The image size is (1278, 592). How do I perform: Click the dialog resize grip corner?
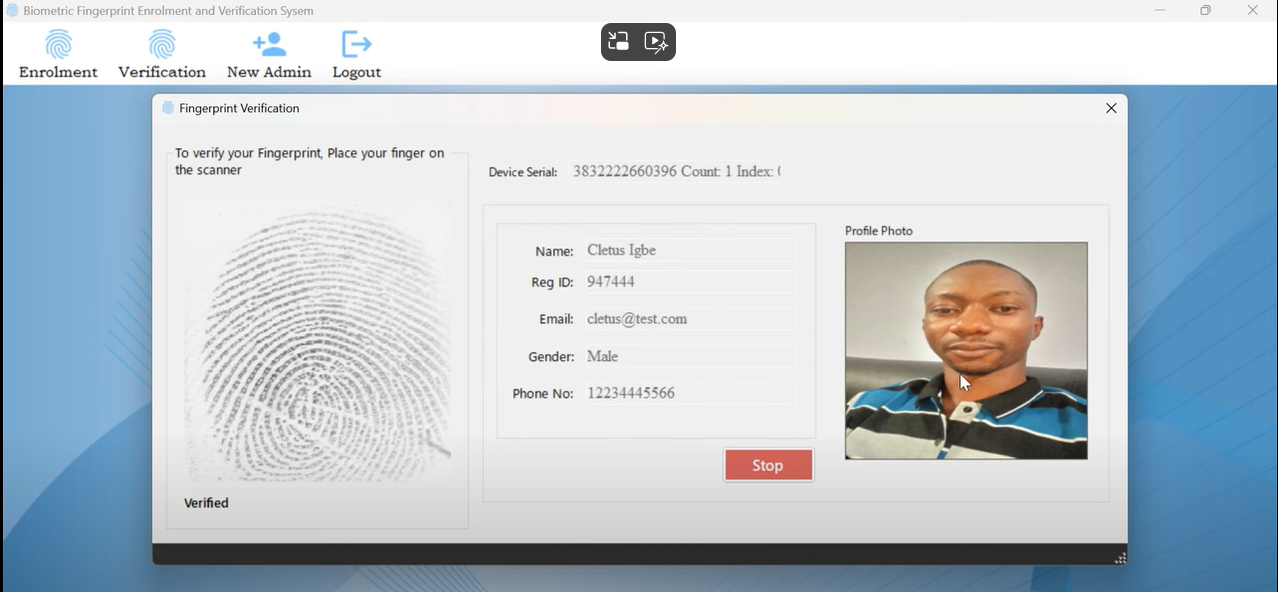(1120, 557)
